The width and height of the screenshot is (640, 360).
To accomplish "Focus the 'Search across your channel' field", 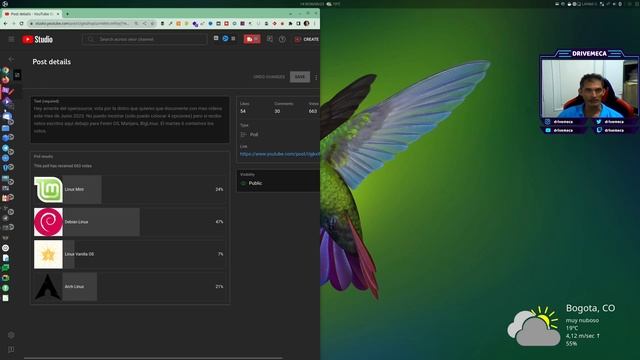I will (144, 39).
